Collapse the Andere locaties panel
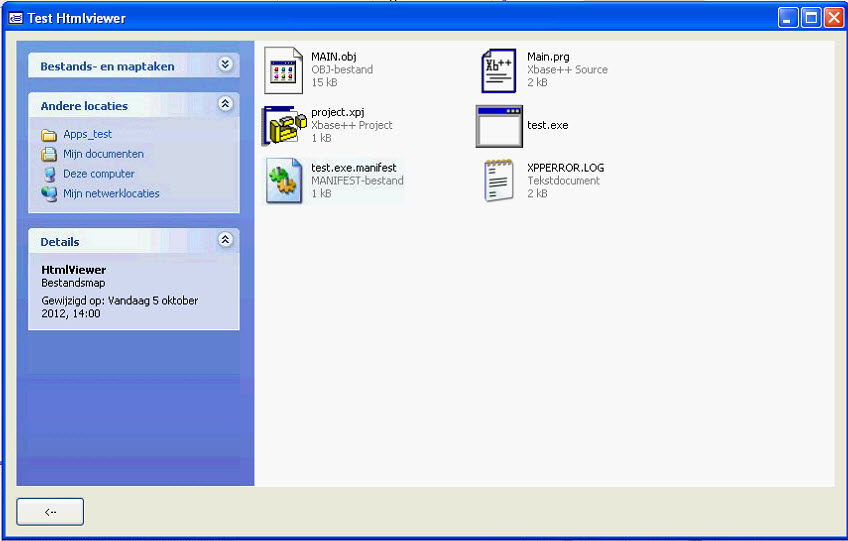 (x=225, y=104)
